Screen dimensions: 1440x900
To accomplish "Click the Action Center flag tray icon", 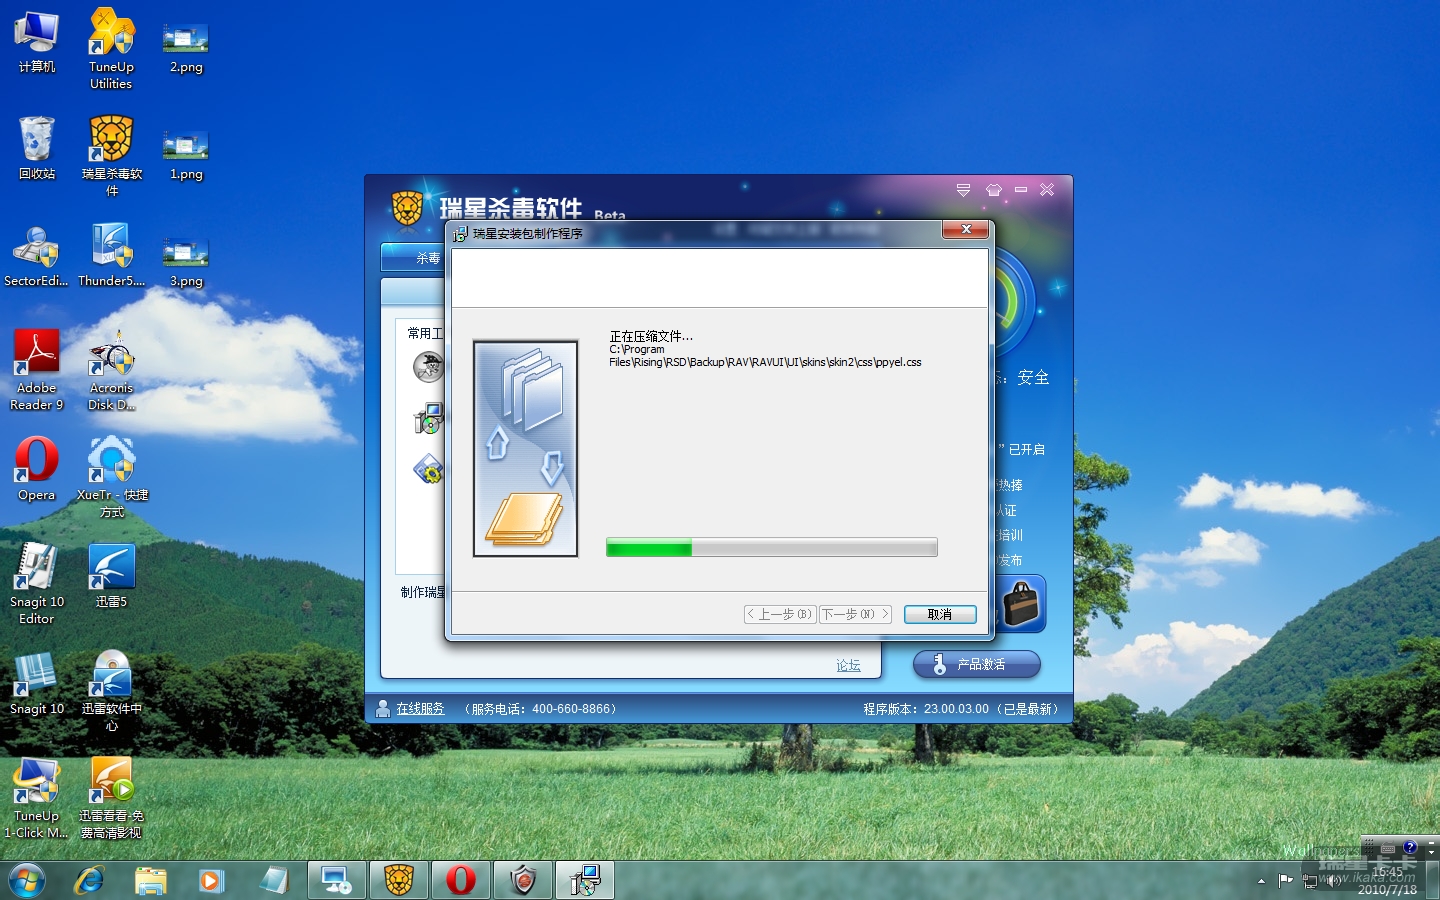I will pyautogui.click(x=1286, y=881).
